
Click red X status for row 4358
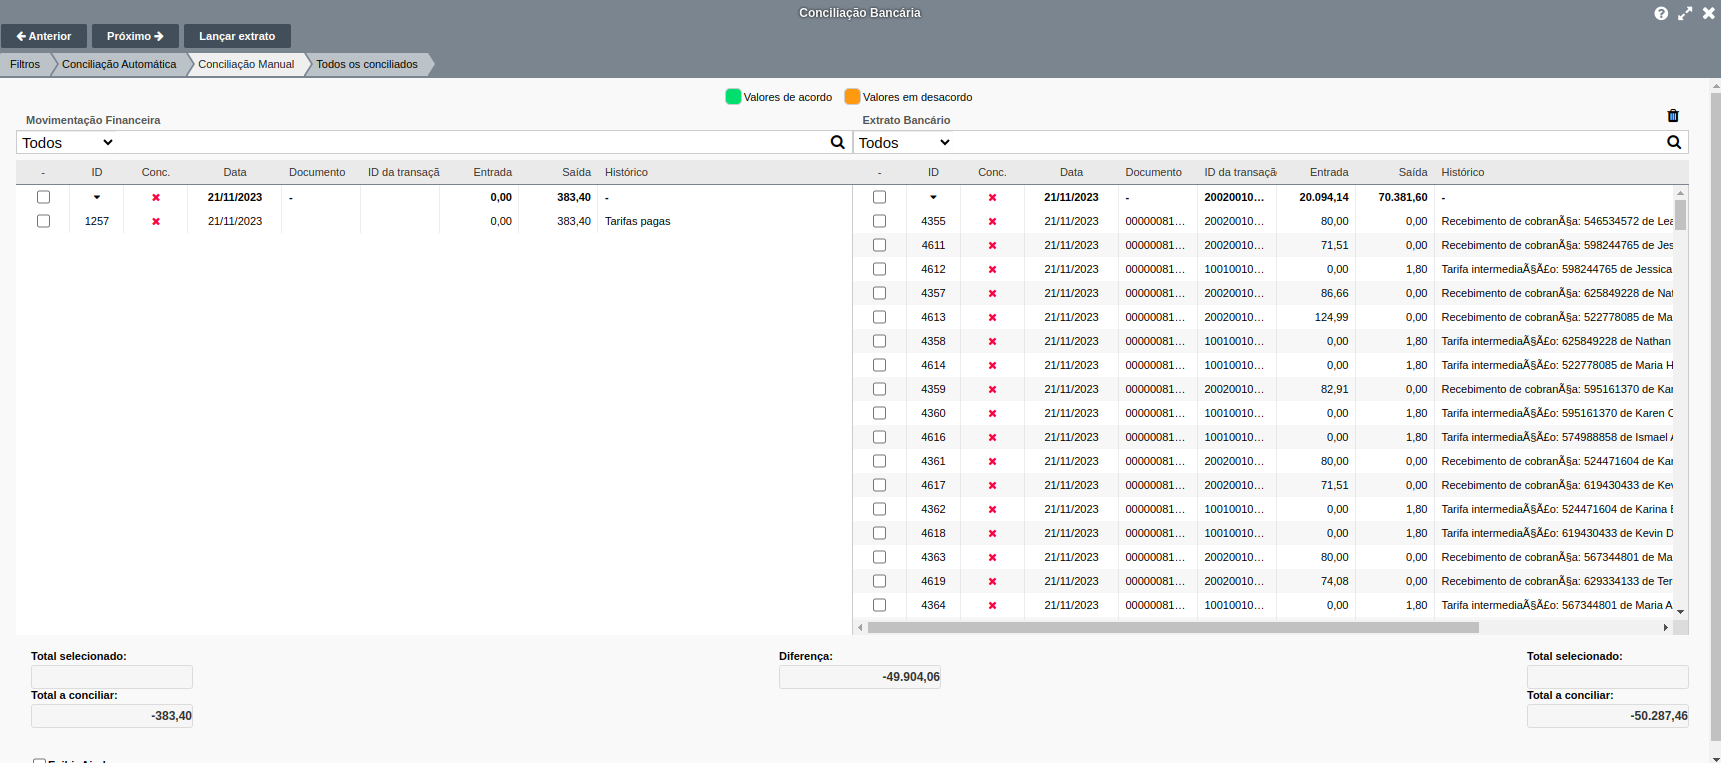[992, 341]
